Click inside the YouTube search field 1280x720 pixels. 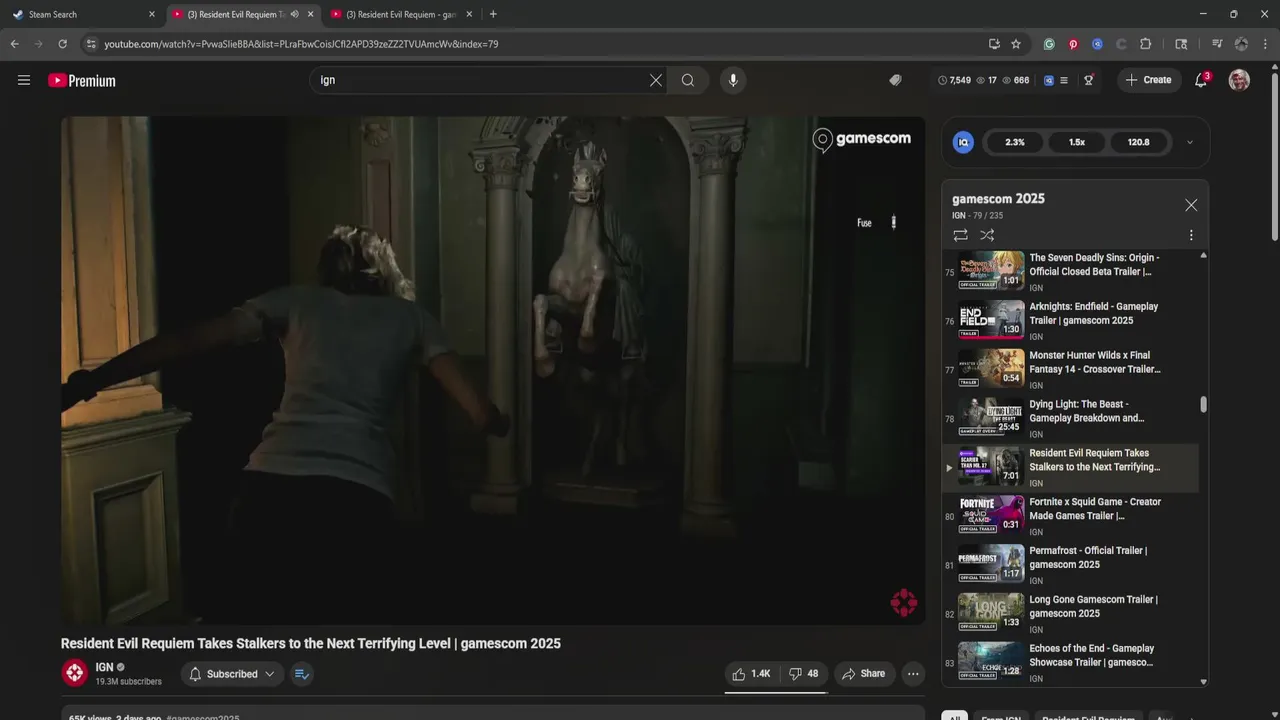(x=480, y=80)
